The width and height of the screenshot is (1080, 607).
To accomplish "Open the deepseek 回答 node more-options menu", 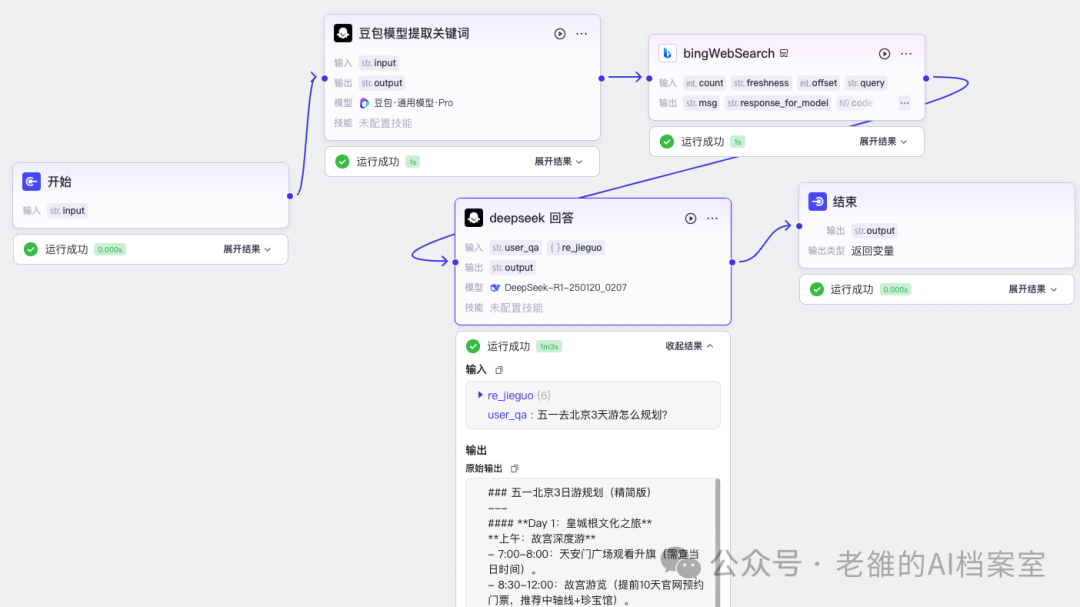I will (712, 218).
